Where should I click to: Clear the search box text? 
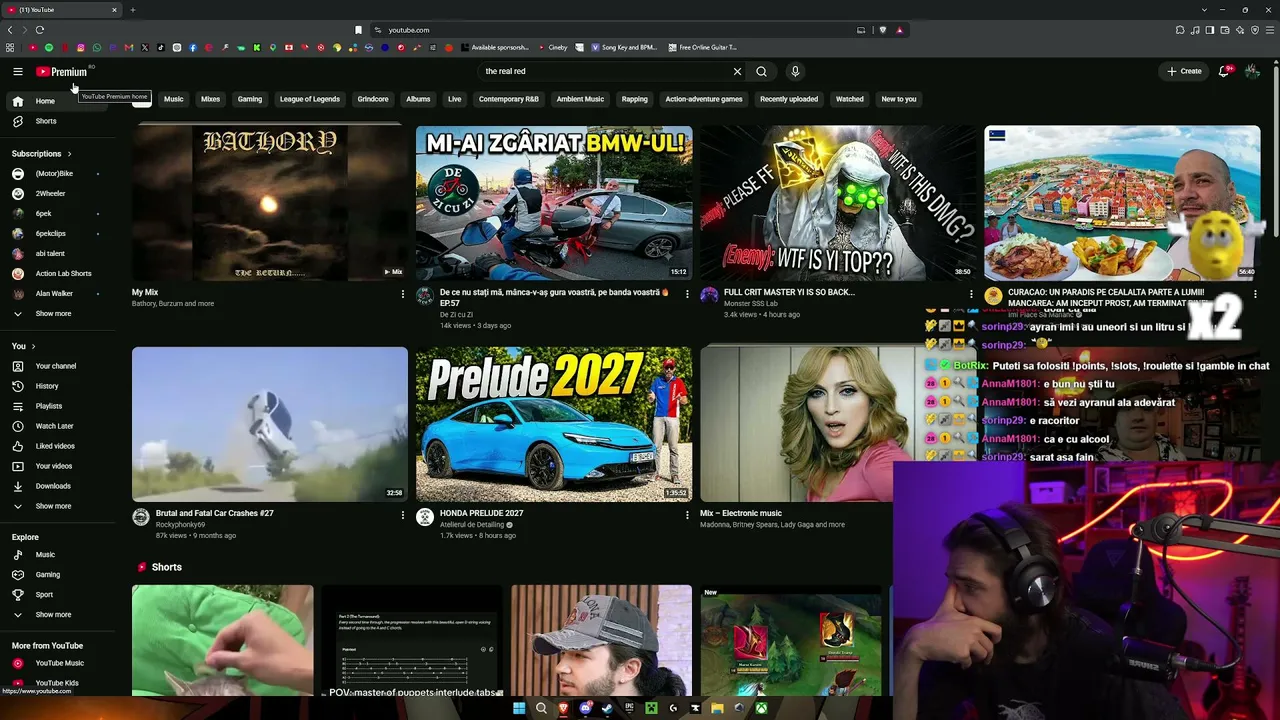737,71
